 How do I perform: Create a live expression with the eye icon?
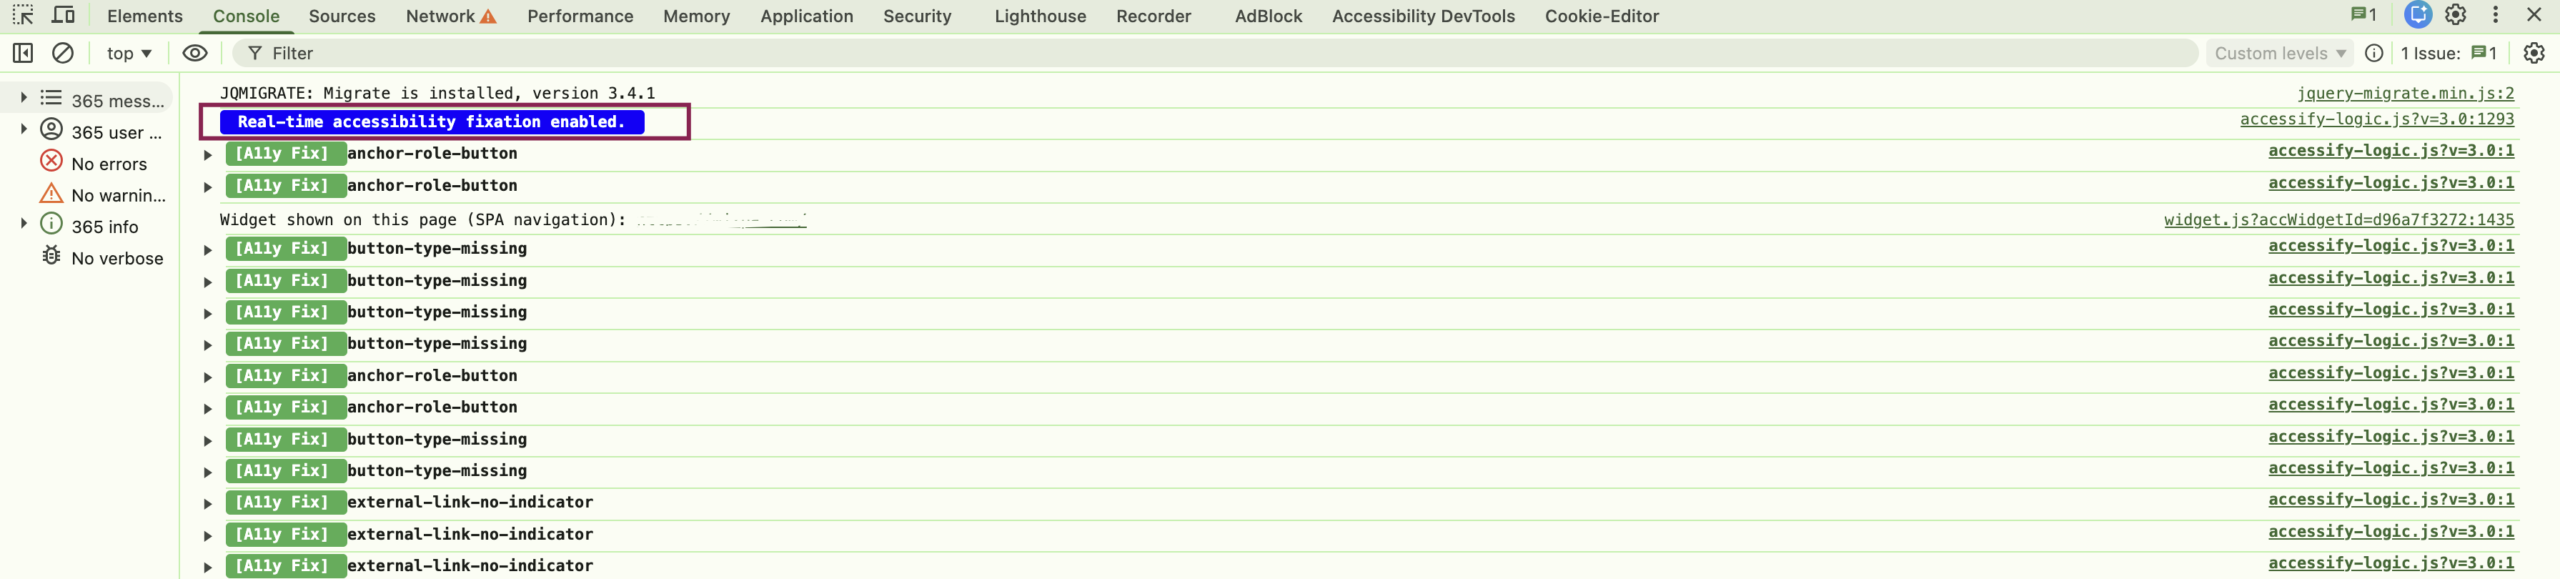(194, 53)
